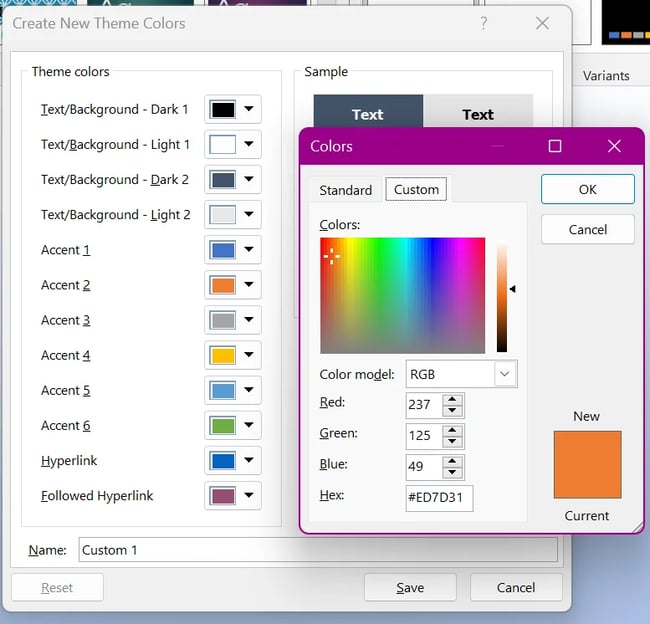This screenshot has height=624, width=650.
Task: Expand the Color model RGB combo box
Action: click(504, 374)
